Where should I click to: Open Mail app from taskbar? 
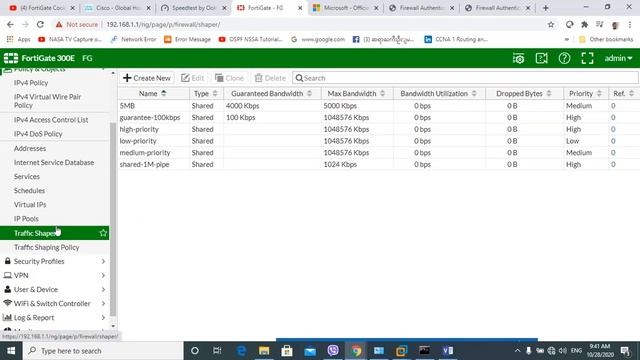coord(310,351)
